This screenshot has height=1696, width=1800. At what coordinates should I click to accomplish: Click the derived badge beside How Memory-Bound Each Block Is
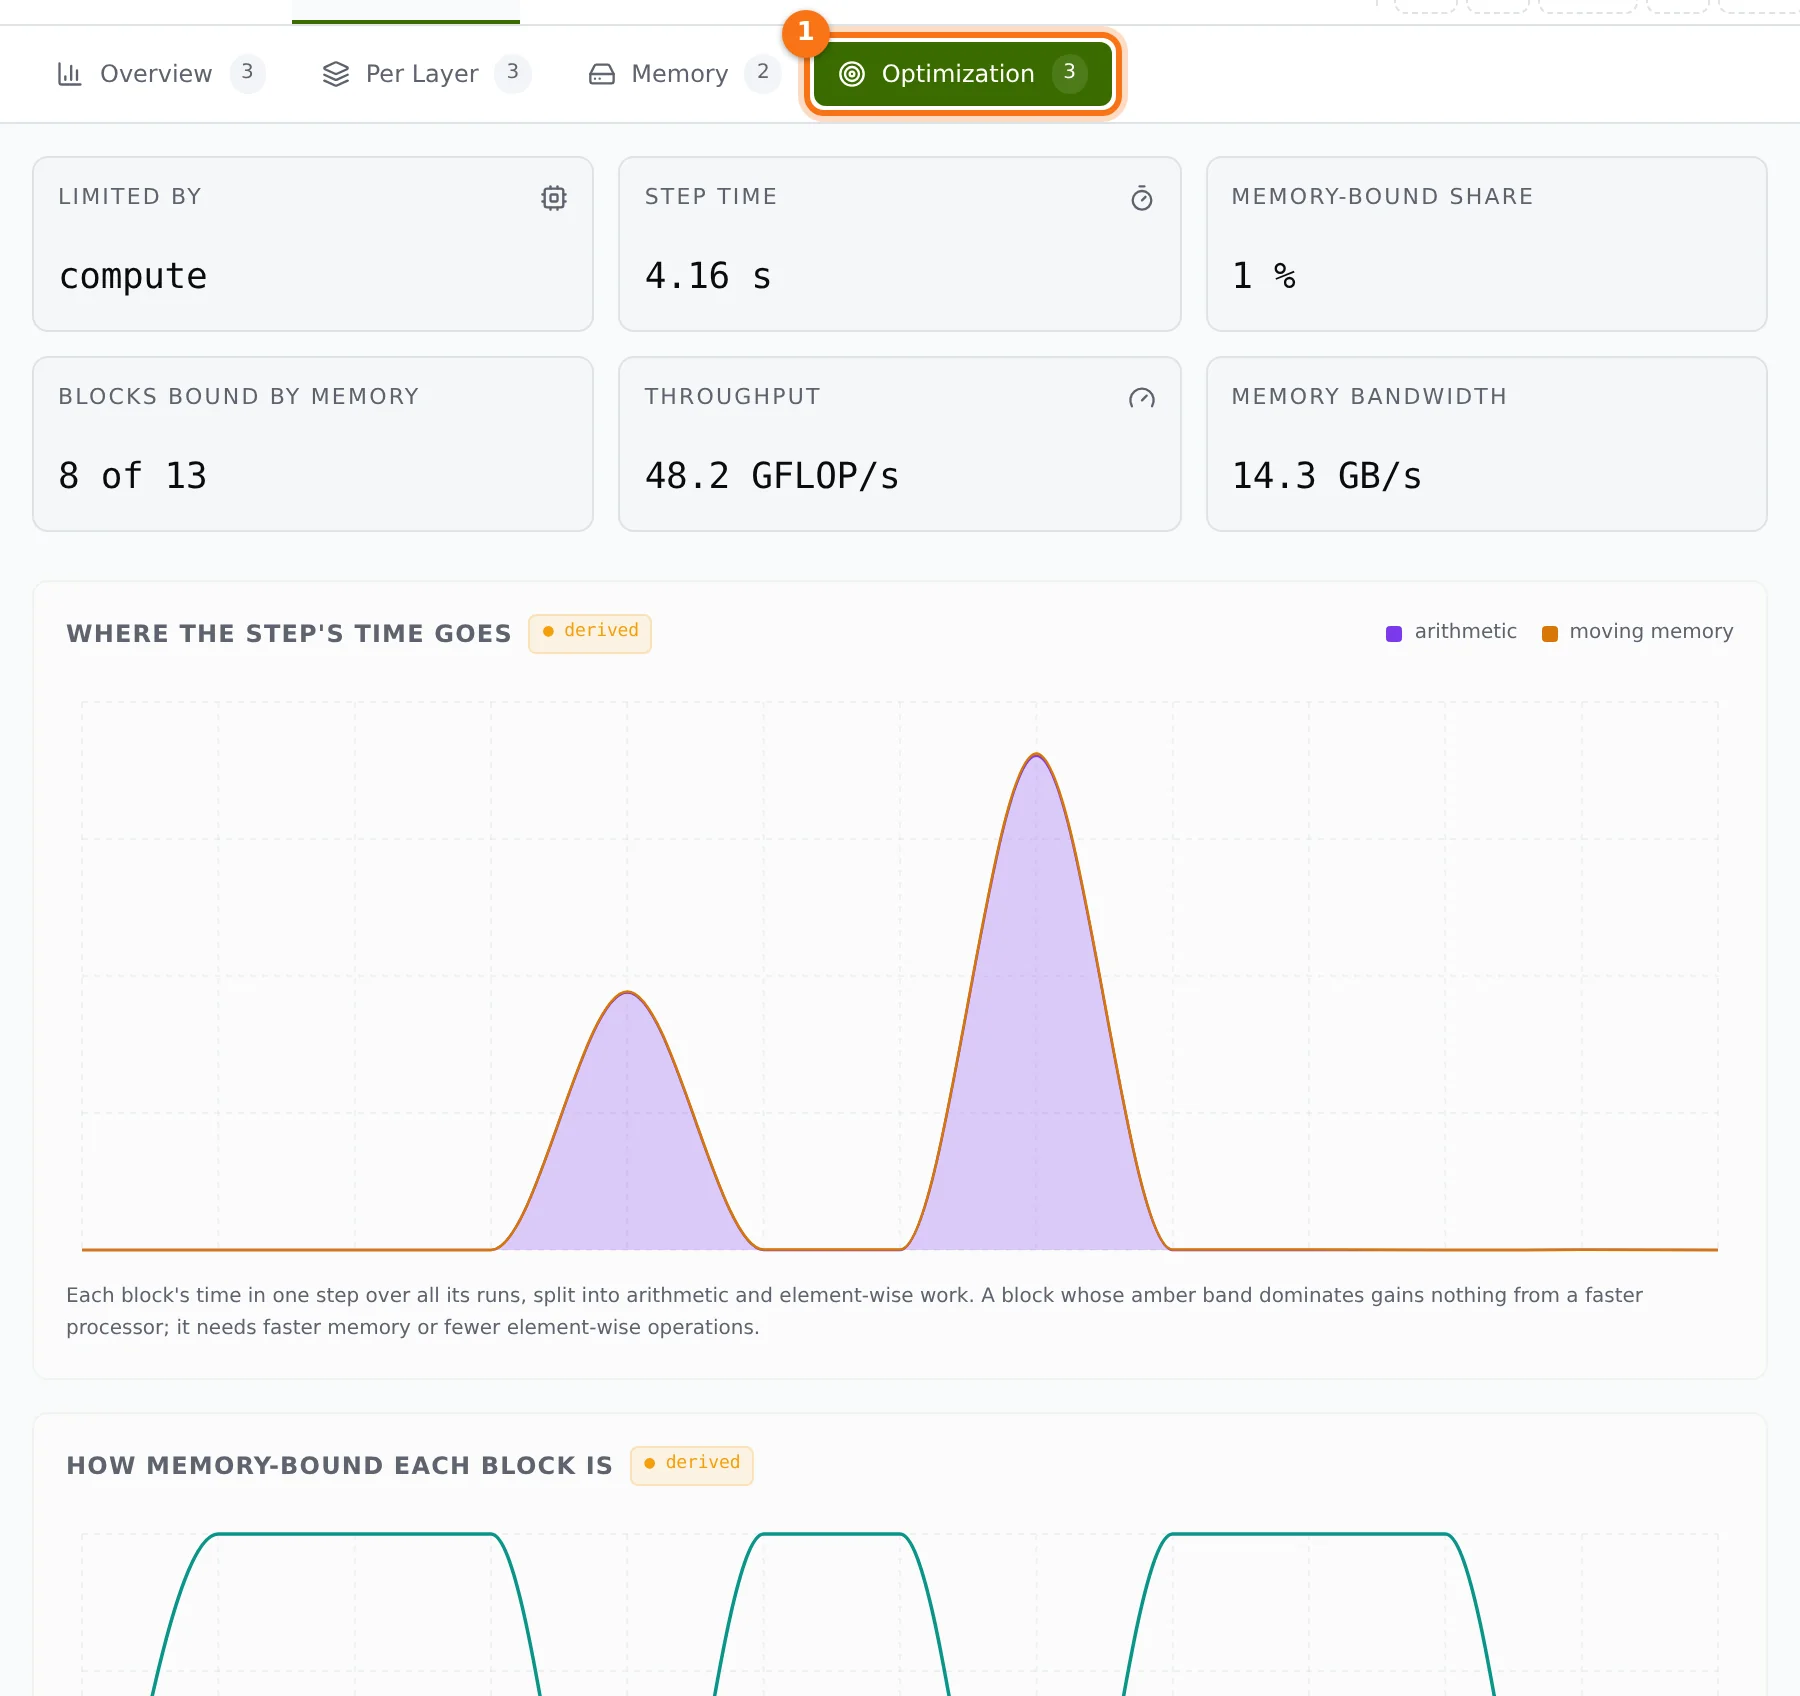pos(692,1465)
